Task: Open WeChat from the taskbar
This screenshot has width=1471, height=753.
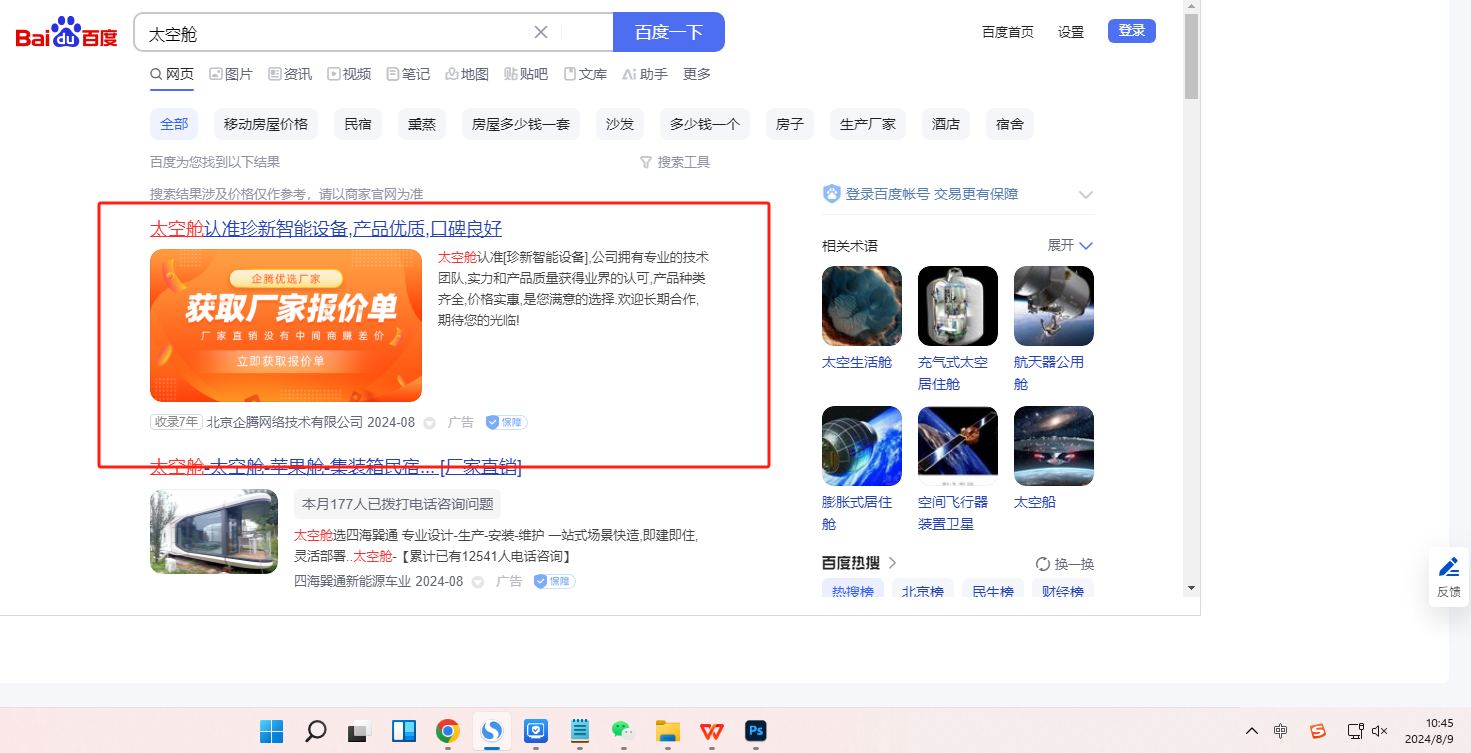Action: 623,731
